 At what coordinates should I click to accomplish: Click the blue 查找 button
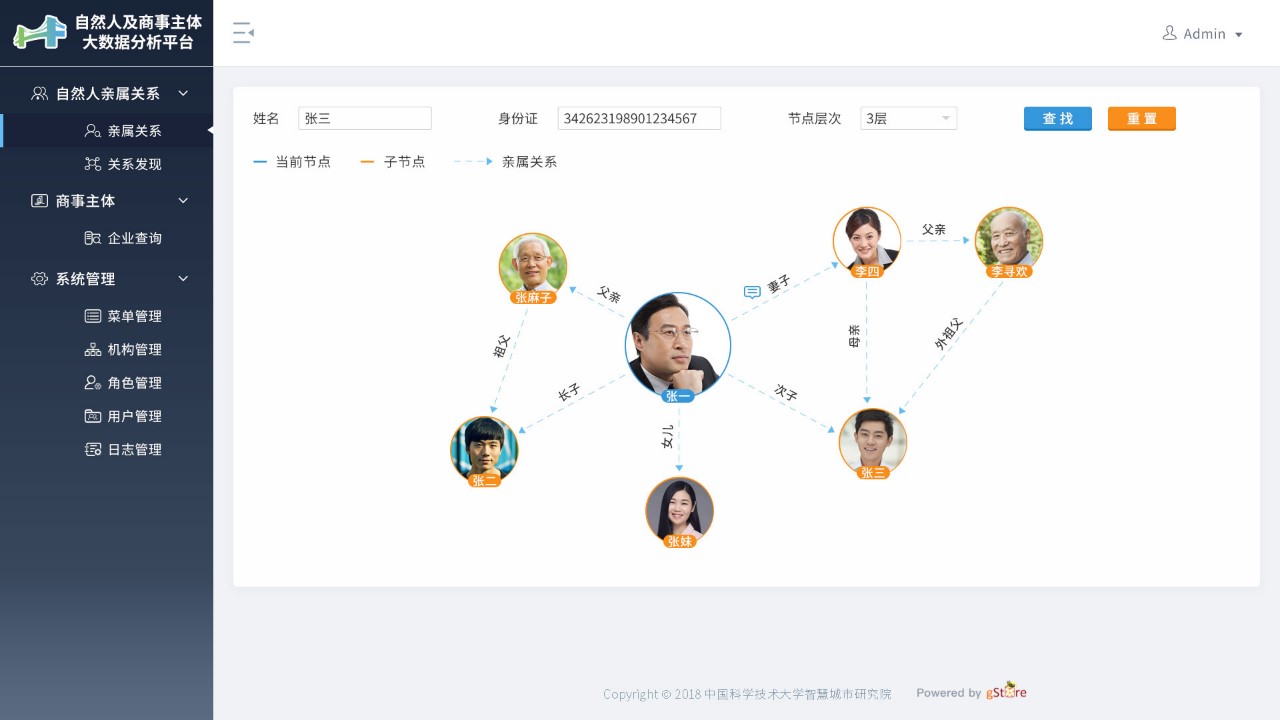tap(1058, 119)
